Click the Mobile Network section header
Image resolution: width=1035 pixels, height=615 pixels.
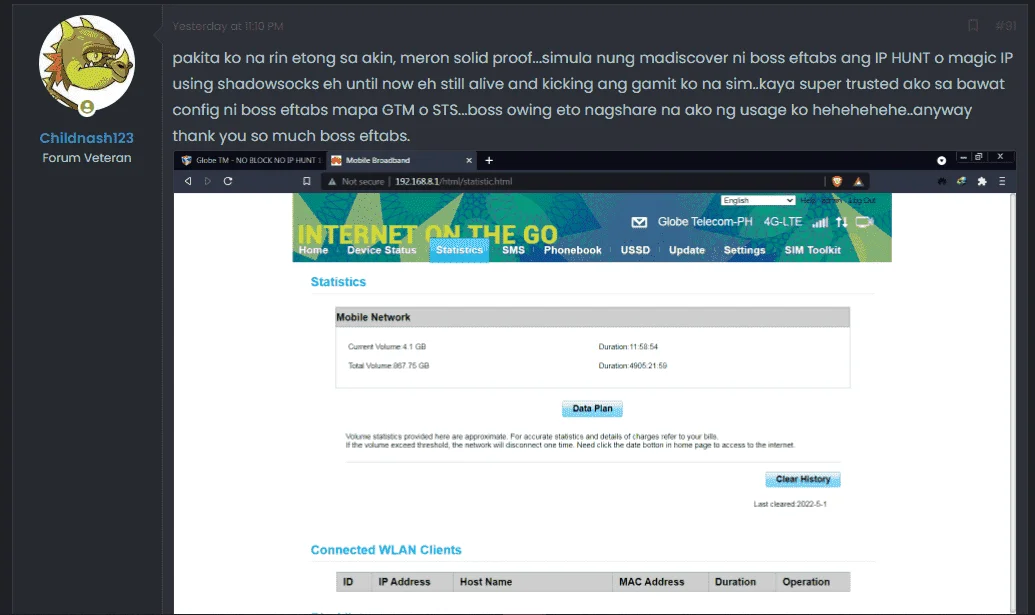(x=592, y=317)
